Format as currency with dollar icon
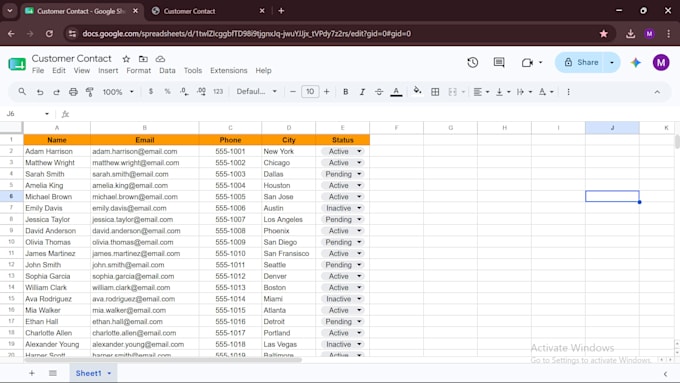Screen dimensions: 680x383 (x=150, y=92)
